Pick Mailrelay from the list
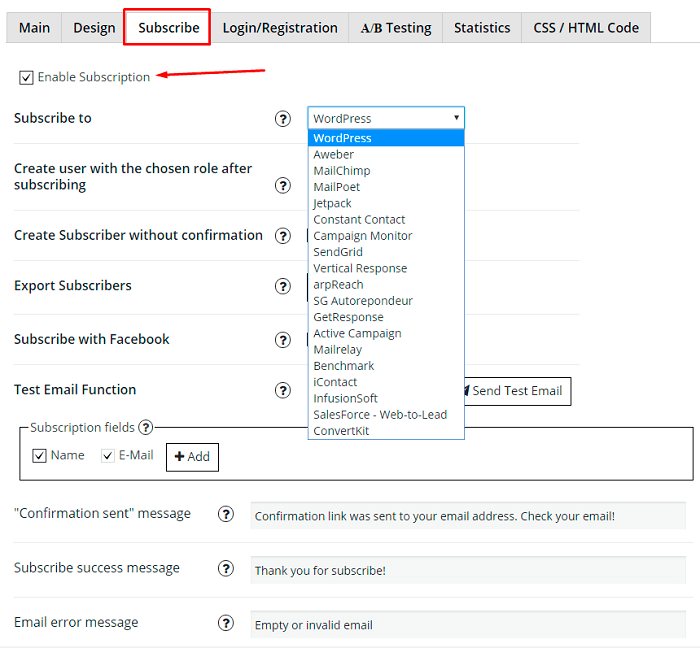The image size is (700, 648). click(x=386, y=350)
